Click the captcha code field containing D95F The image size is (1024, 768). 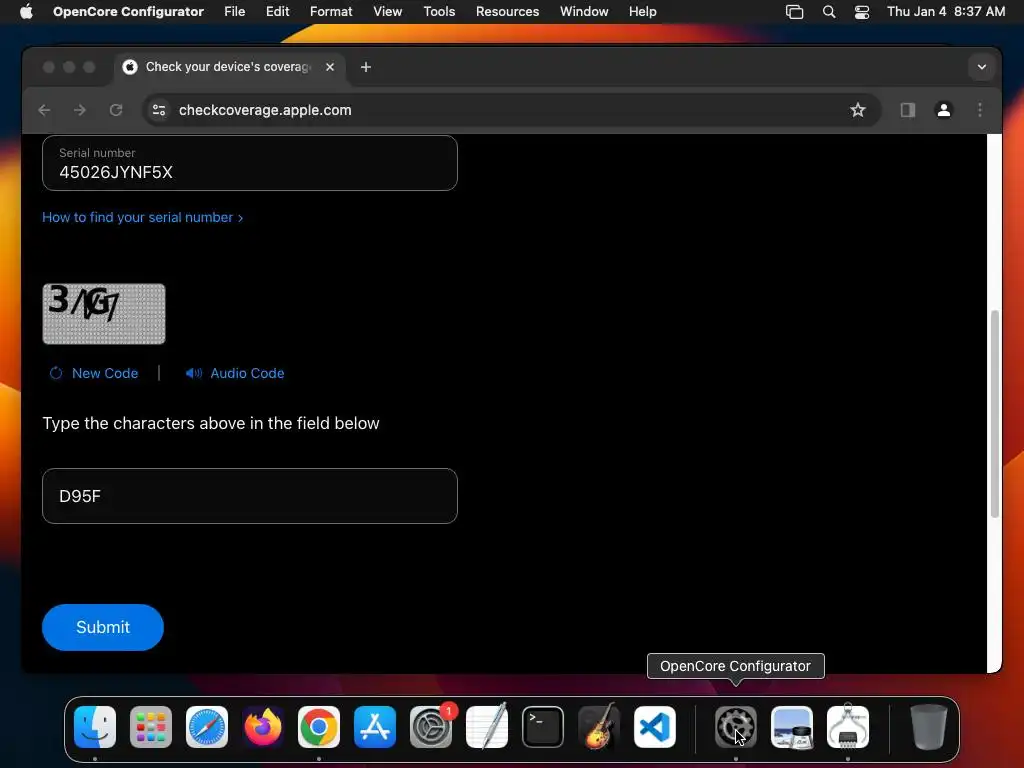(x=249, y=496)
